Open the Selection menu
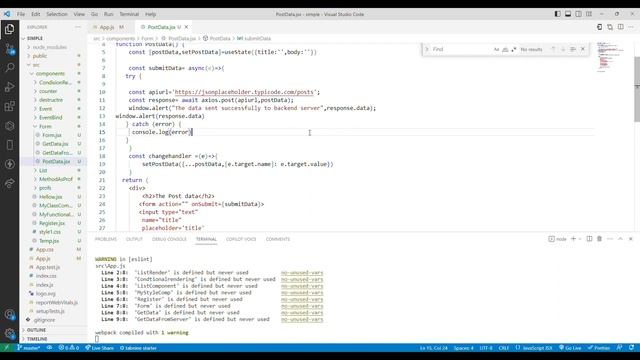Screen dimensions: 640x360 pos(57,14)
